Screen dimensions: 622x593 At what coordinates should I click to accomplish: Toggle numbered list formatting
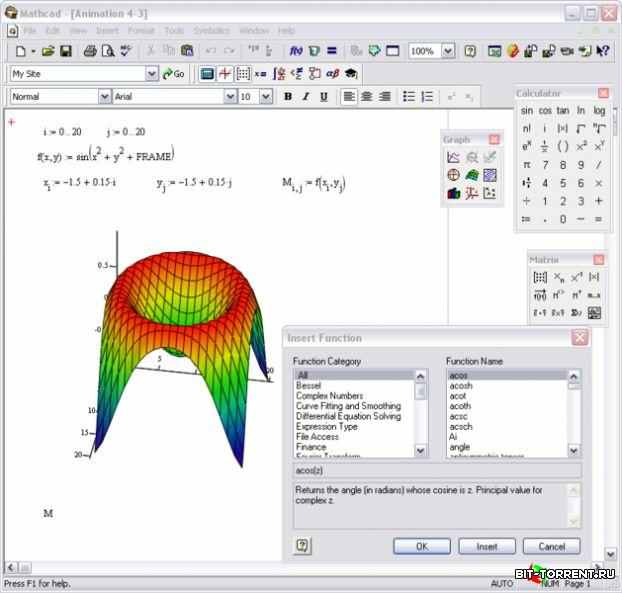coord(427,96)
